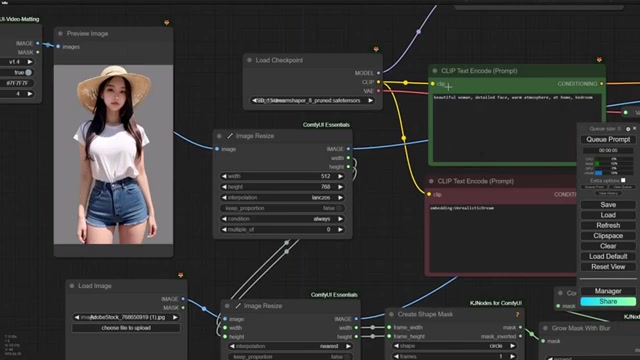Click the IMAGE output port on Load Image node

(x=183, y=299)
